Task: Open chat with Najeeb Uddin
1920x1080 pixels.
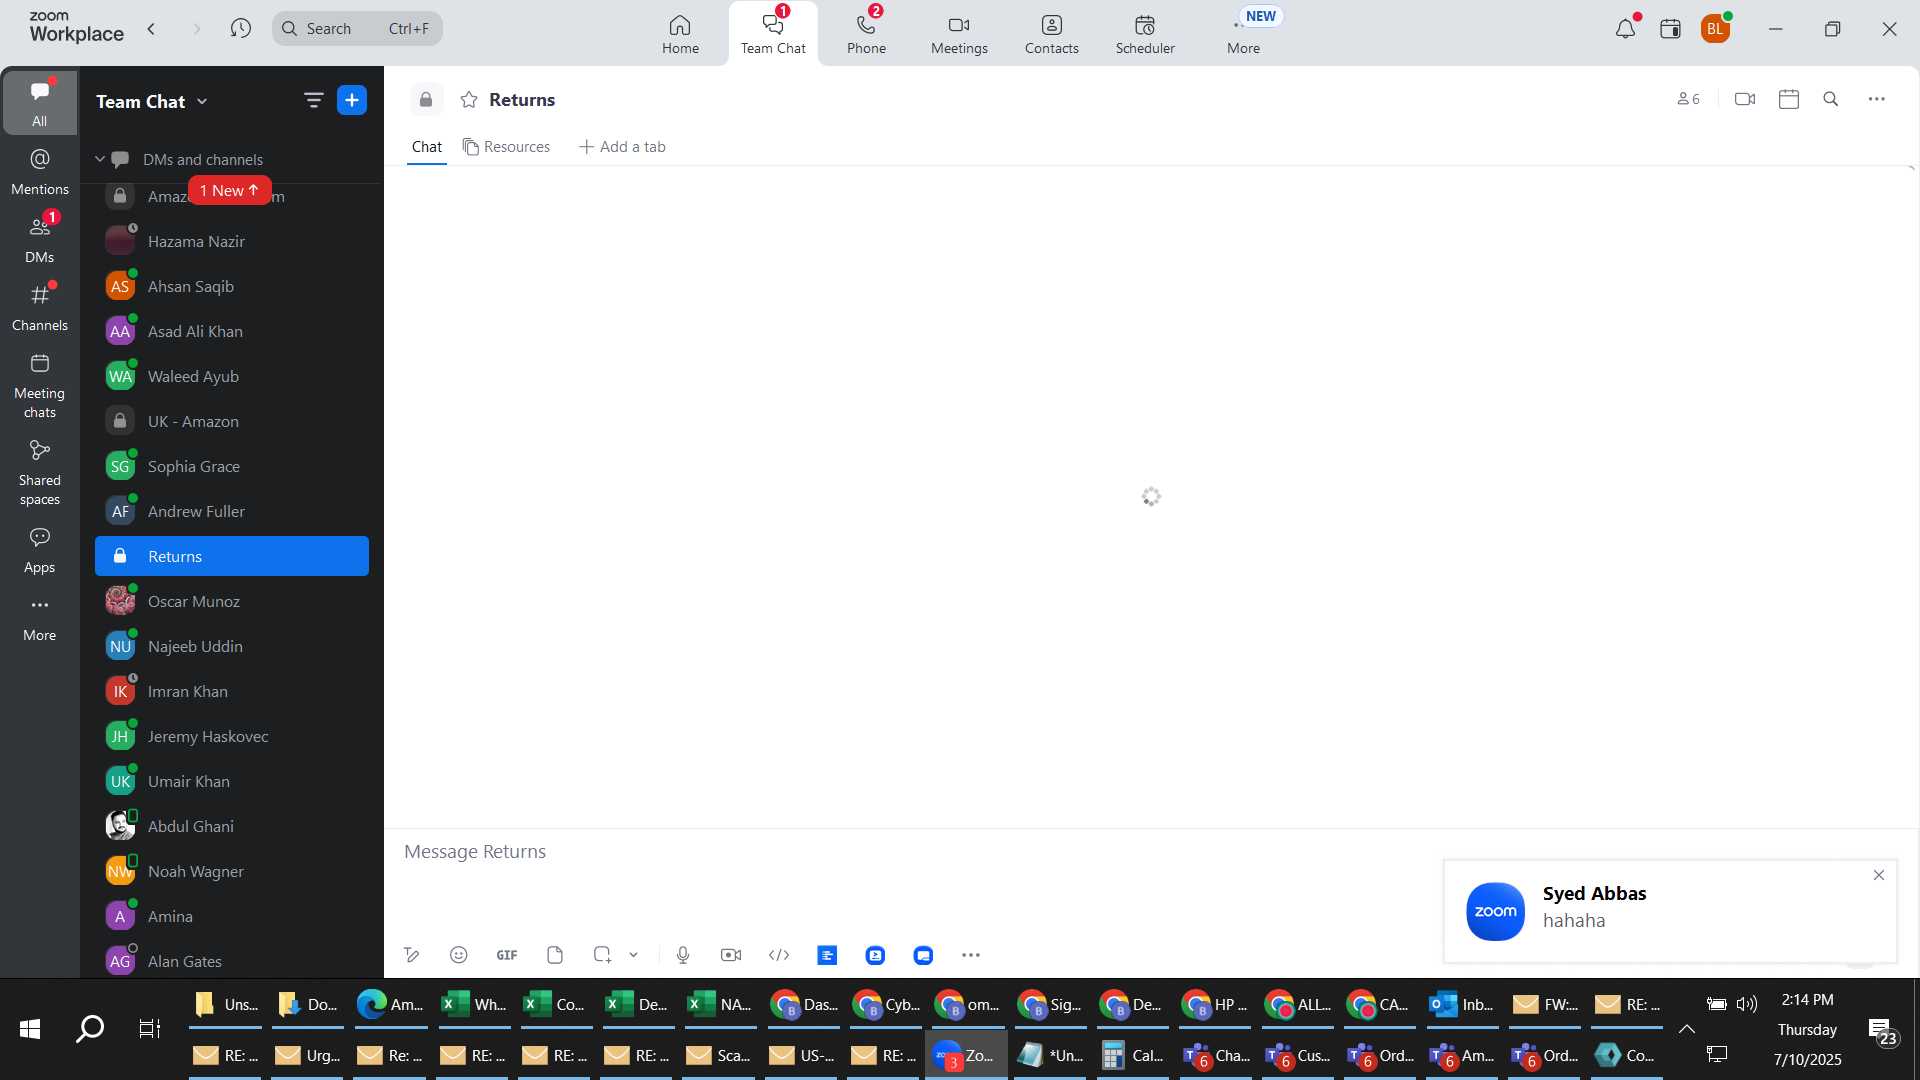Action: click(x=232, y=646)
